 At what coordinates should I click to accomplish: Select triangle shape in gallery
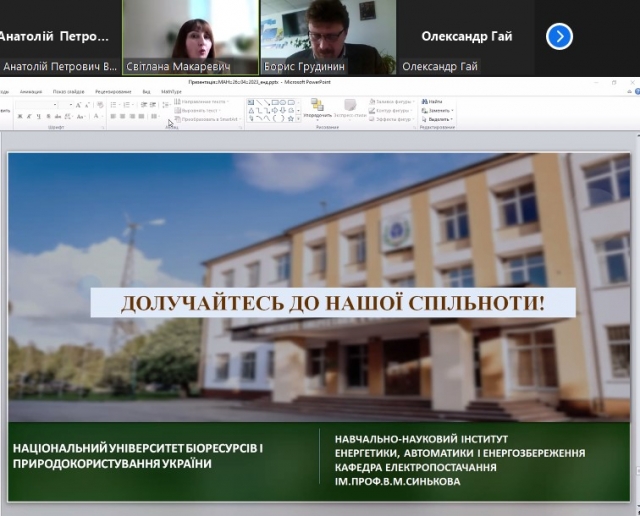pos(251,111)
